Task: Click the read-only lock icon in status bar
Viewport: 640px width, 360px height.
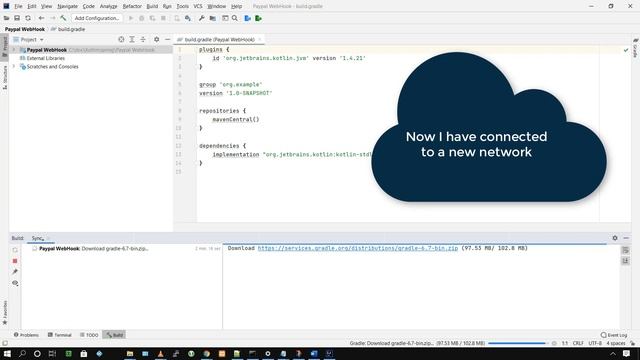Action: [633, 343]
